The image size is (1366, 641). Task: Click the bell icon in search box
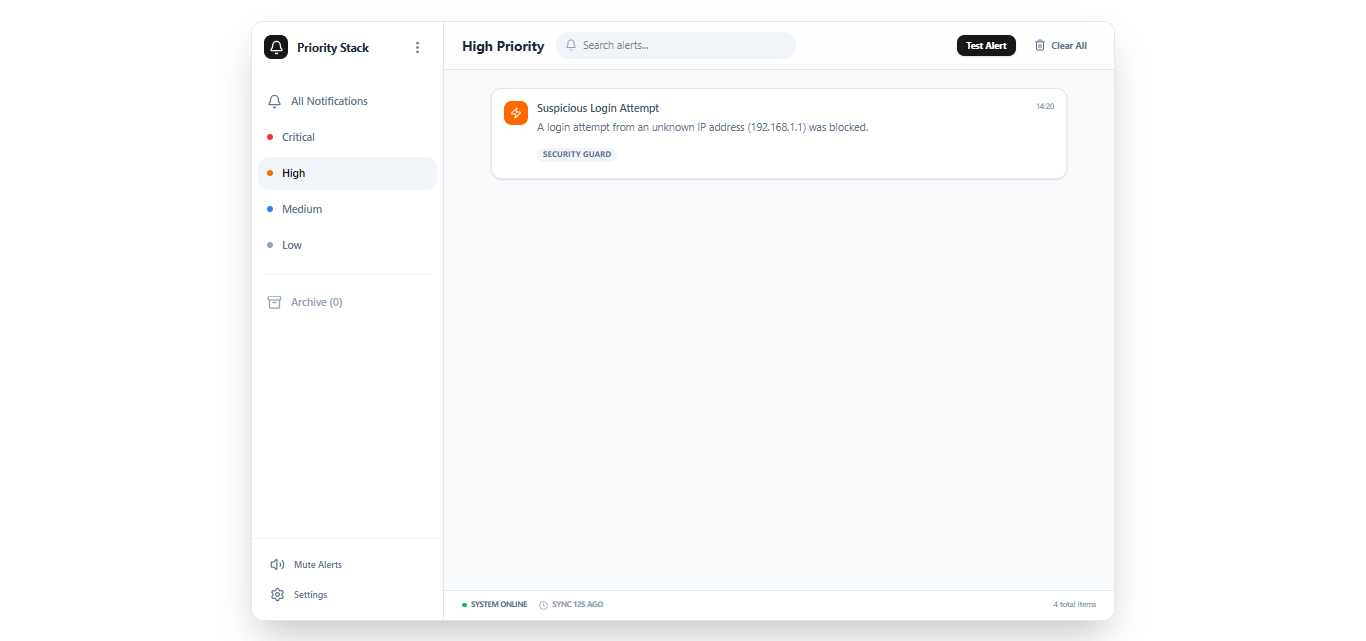coord(571,45)
